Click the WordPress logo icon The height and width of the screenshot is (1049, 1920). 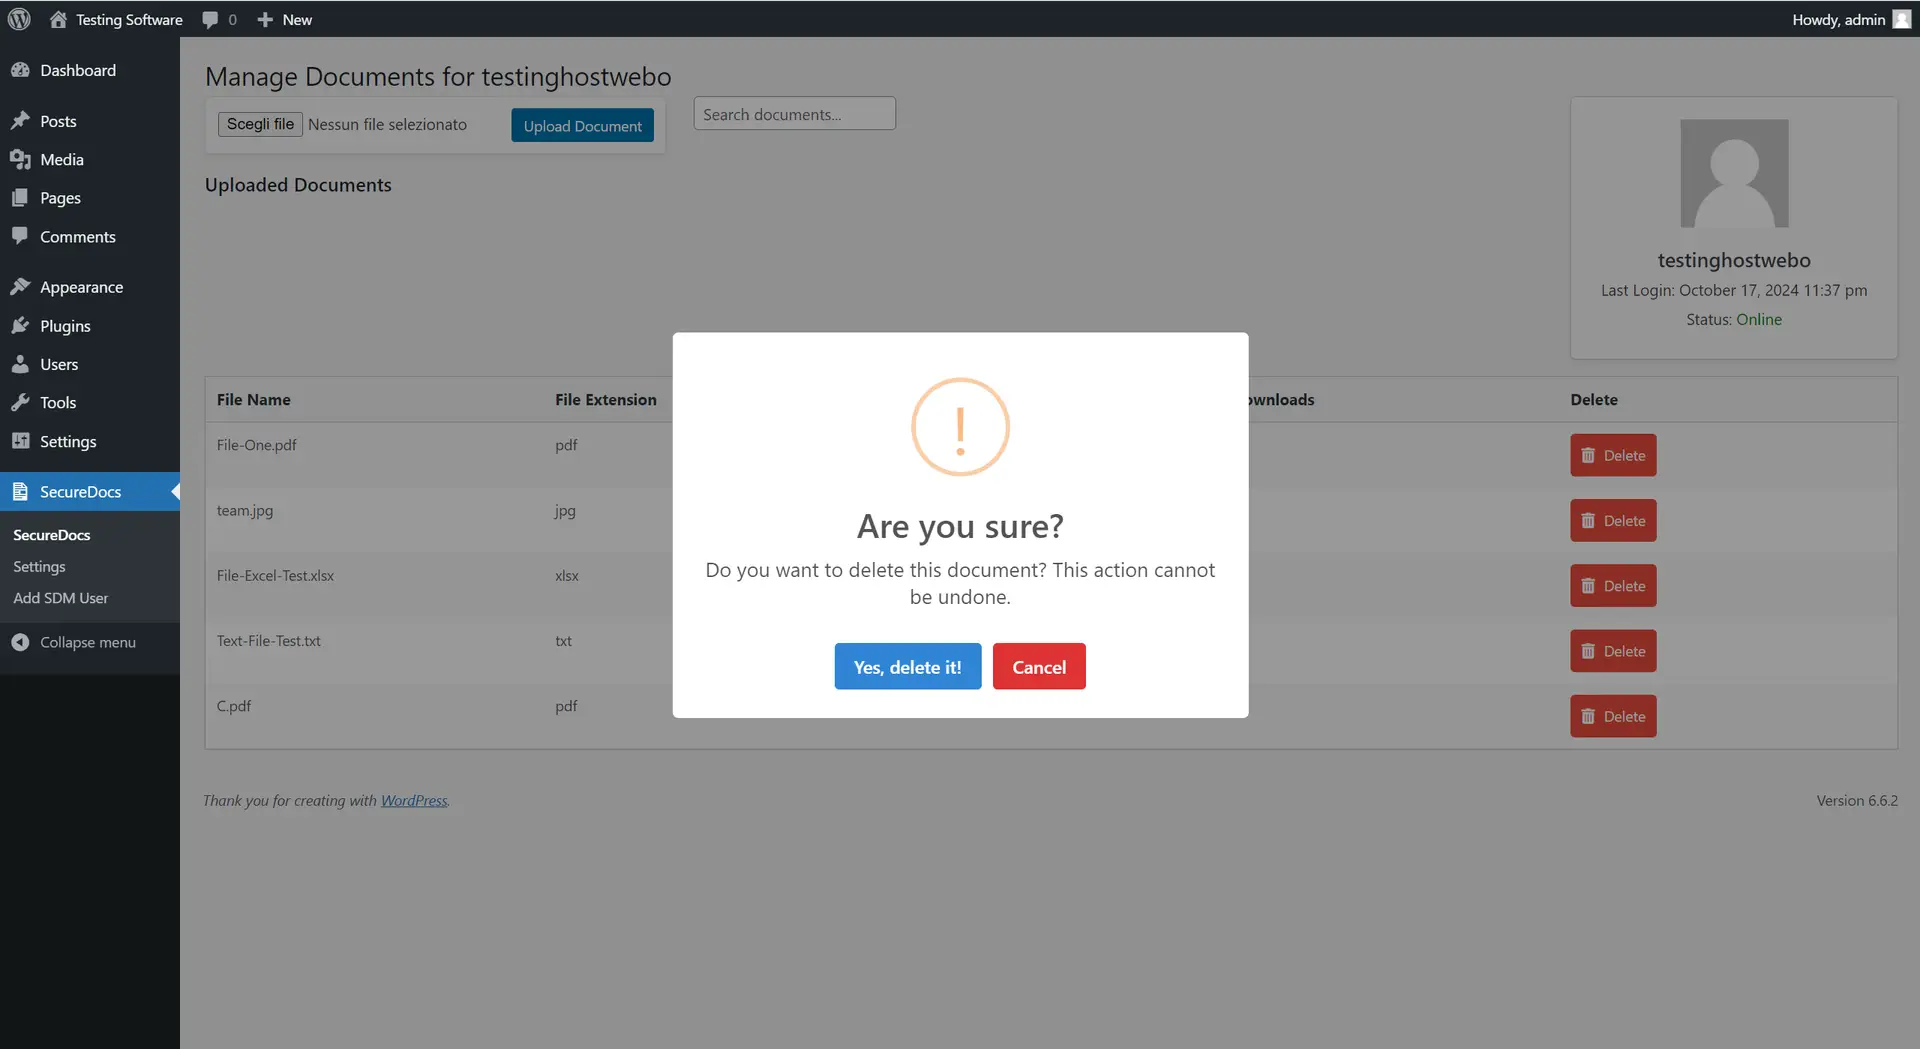[19, 19]
